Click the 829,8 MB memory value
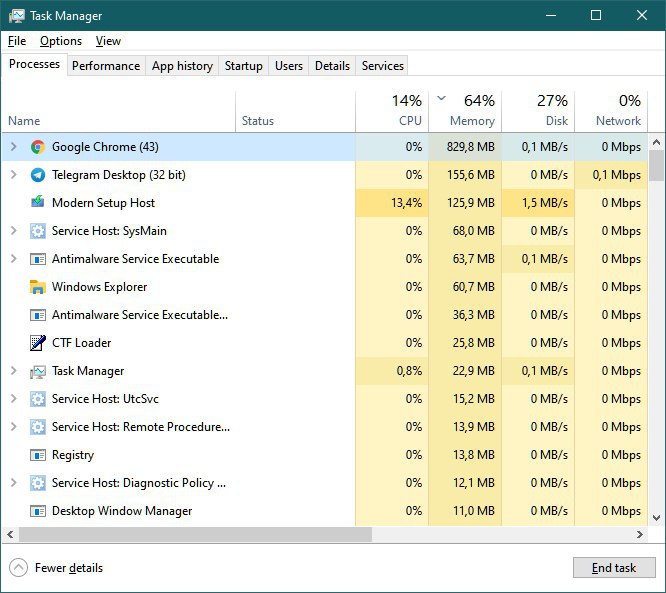Image resolution: width=666 pixels, height=593 pixels. [471, 147]
